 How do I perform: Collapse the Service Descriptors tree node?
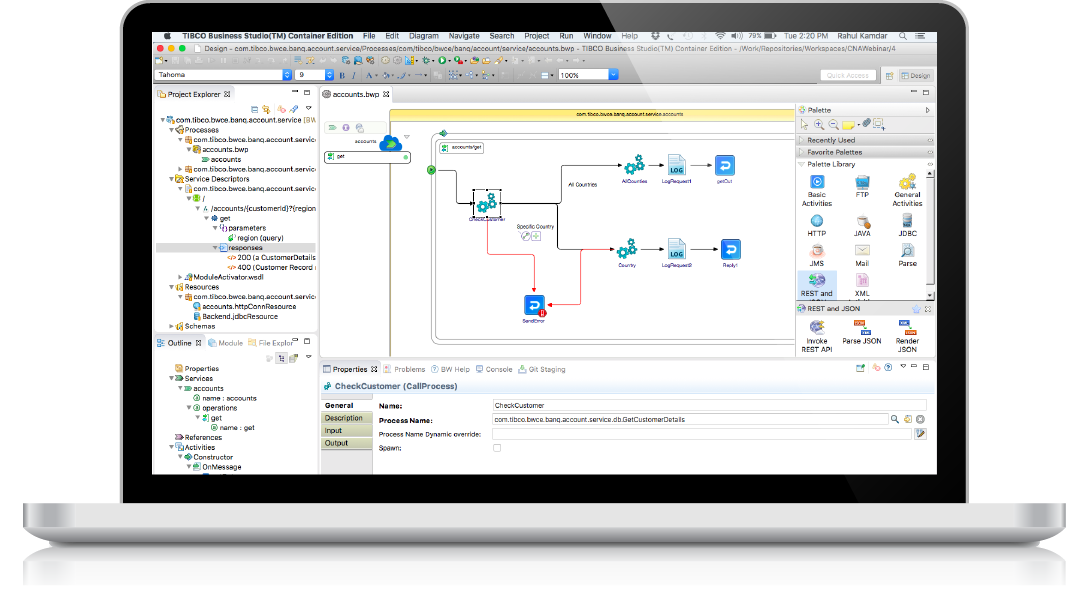tap(172, 178)
